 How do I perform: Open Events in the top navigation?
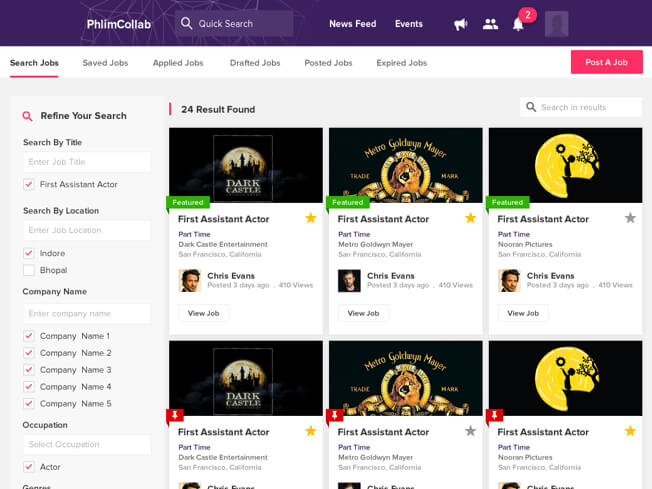[x=409, y=24]
